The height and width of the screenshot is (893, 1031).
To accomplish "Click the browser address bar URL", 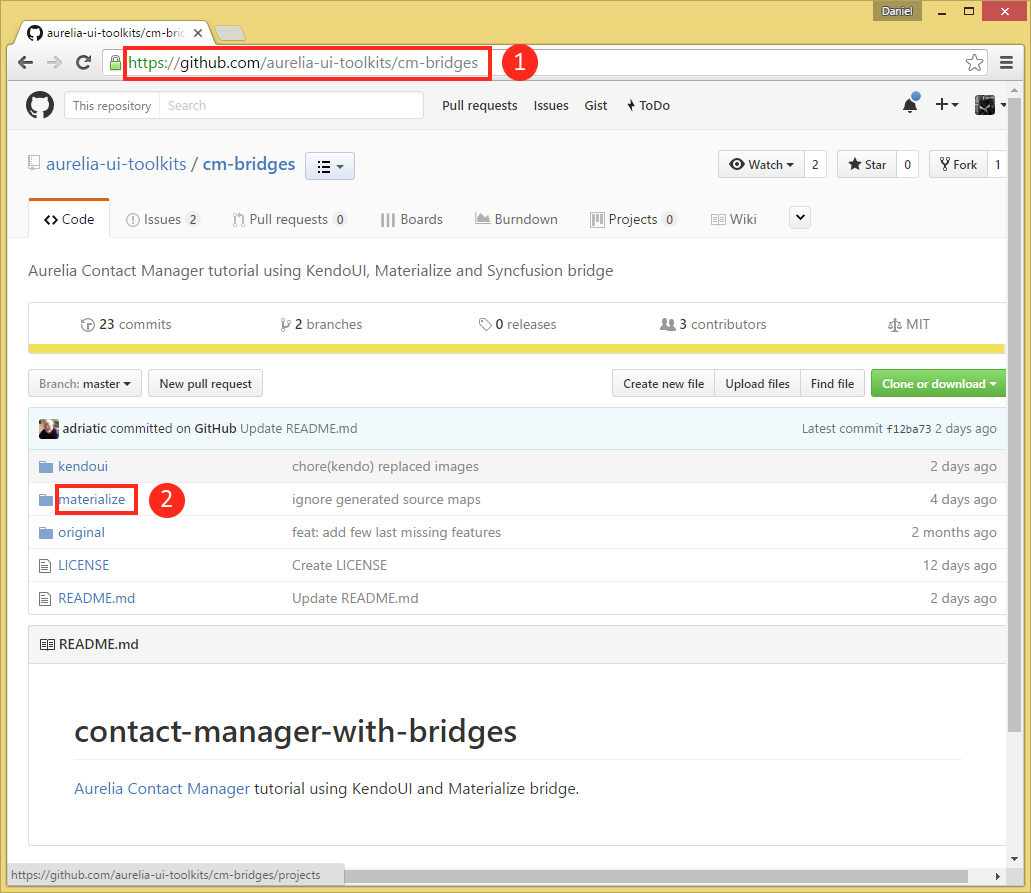I will pyautogui.click(x=303, y=62).
